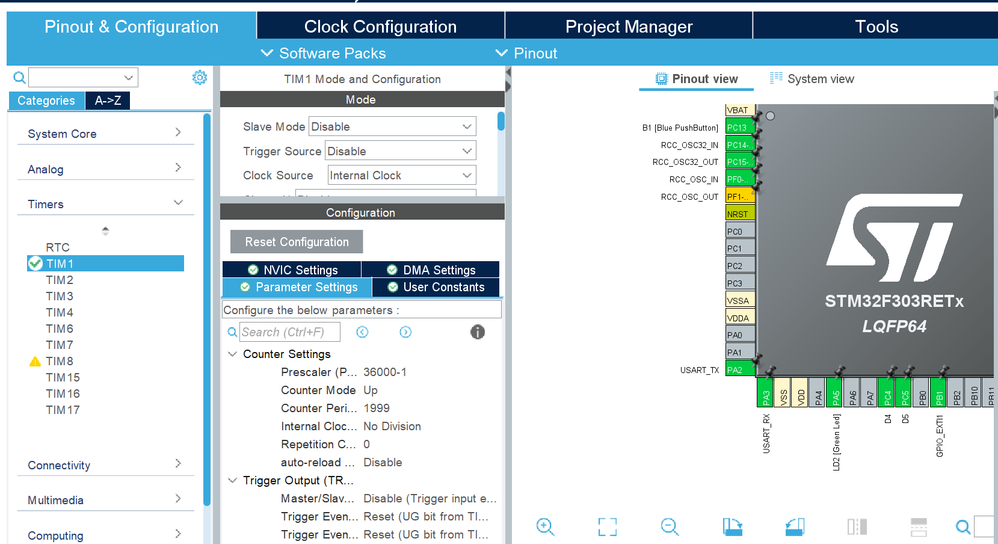Screen dimensions: 998x544
Task: Collapse Timers category
Action: pyautogui.click(x=105, y=204)
